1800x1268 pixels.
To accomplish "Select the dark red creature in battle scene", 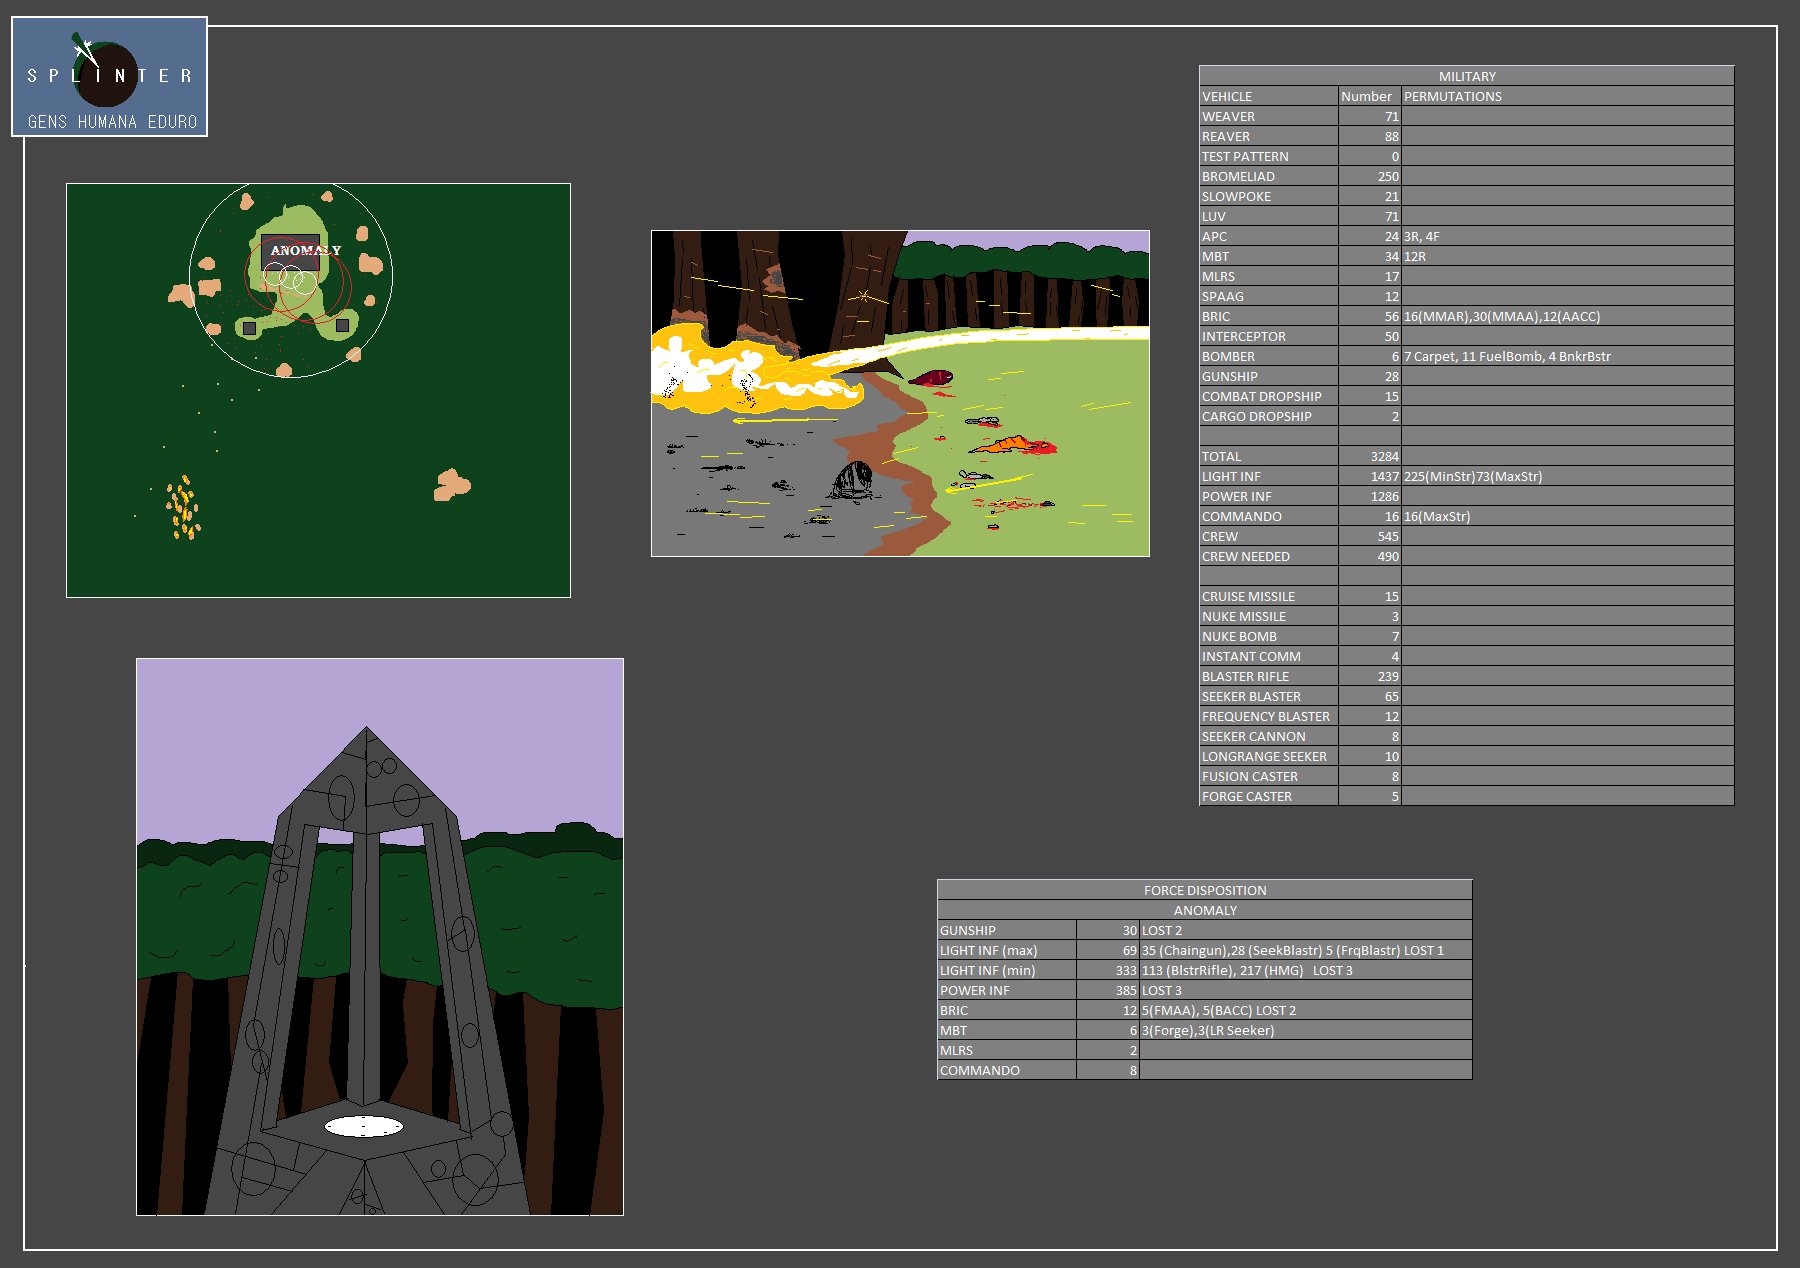I will pyautogui.click(x=931, y=378).
